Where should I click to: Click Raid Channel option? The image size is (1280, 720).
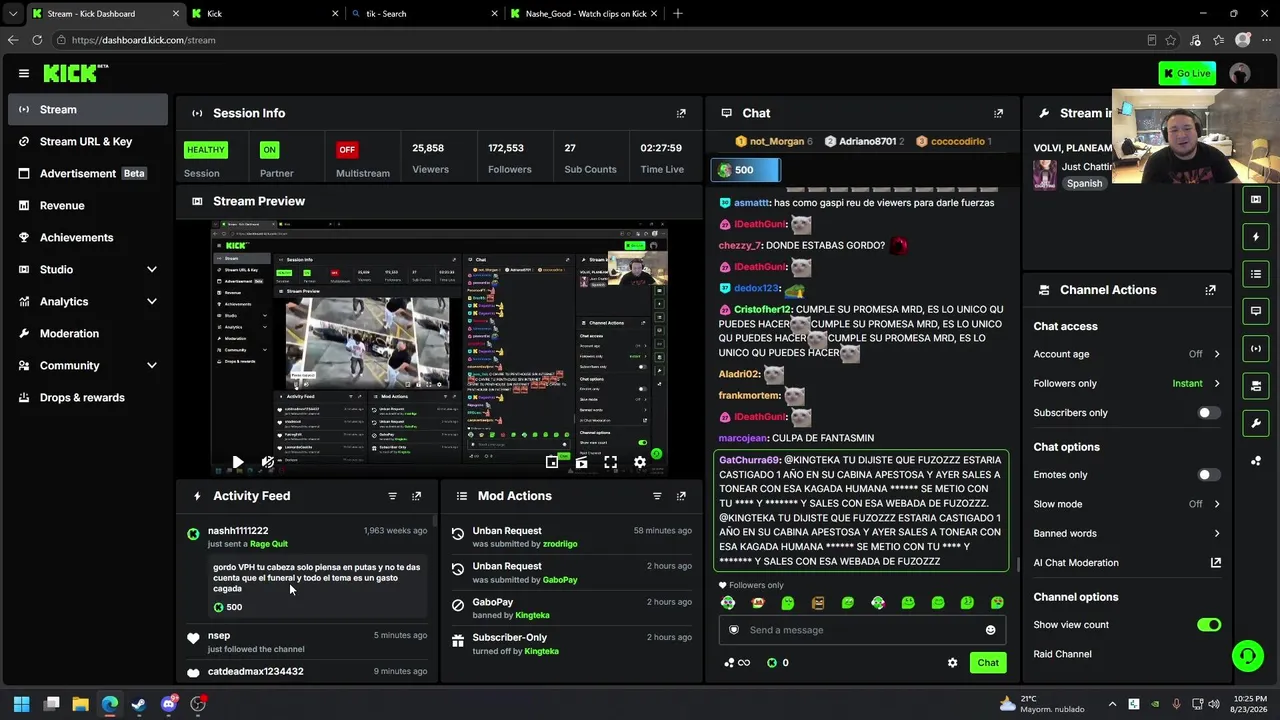[x=1062, y=654]
